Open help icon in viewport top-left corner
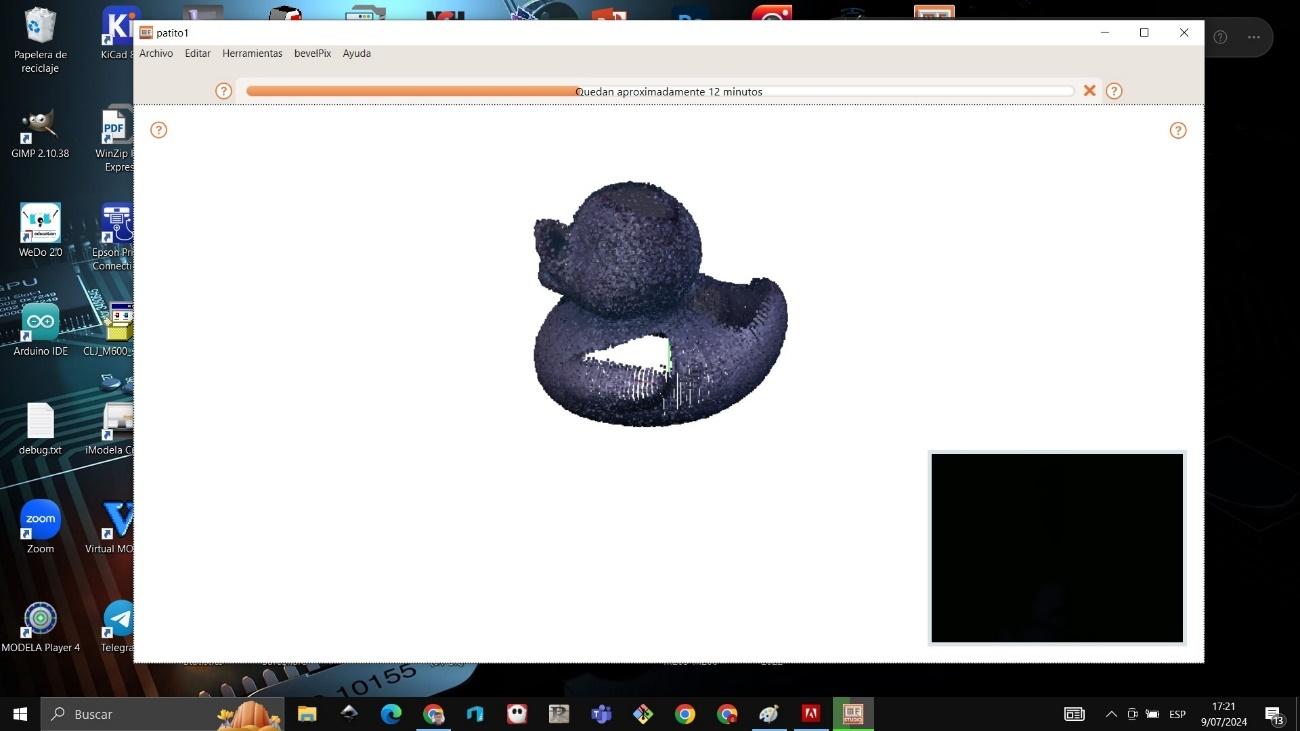The image size is (1300, 731). 159,130
